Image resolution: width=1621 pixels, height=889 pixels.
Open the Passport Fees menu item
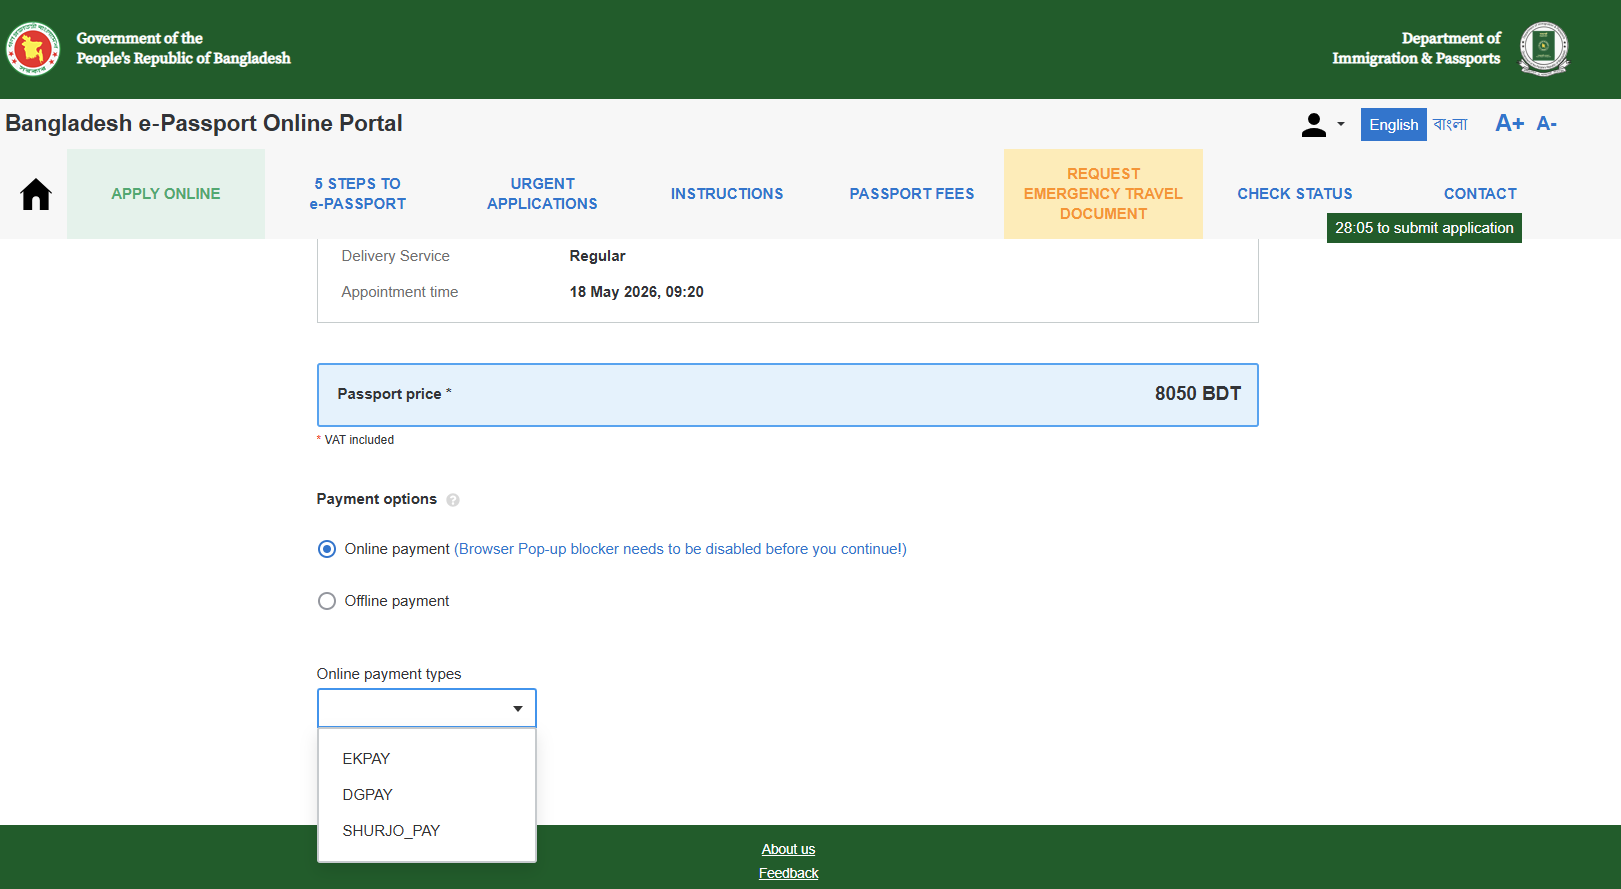point(912,194)
